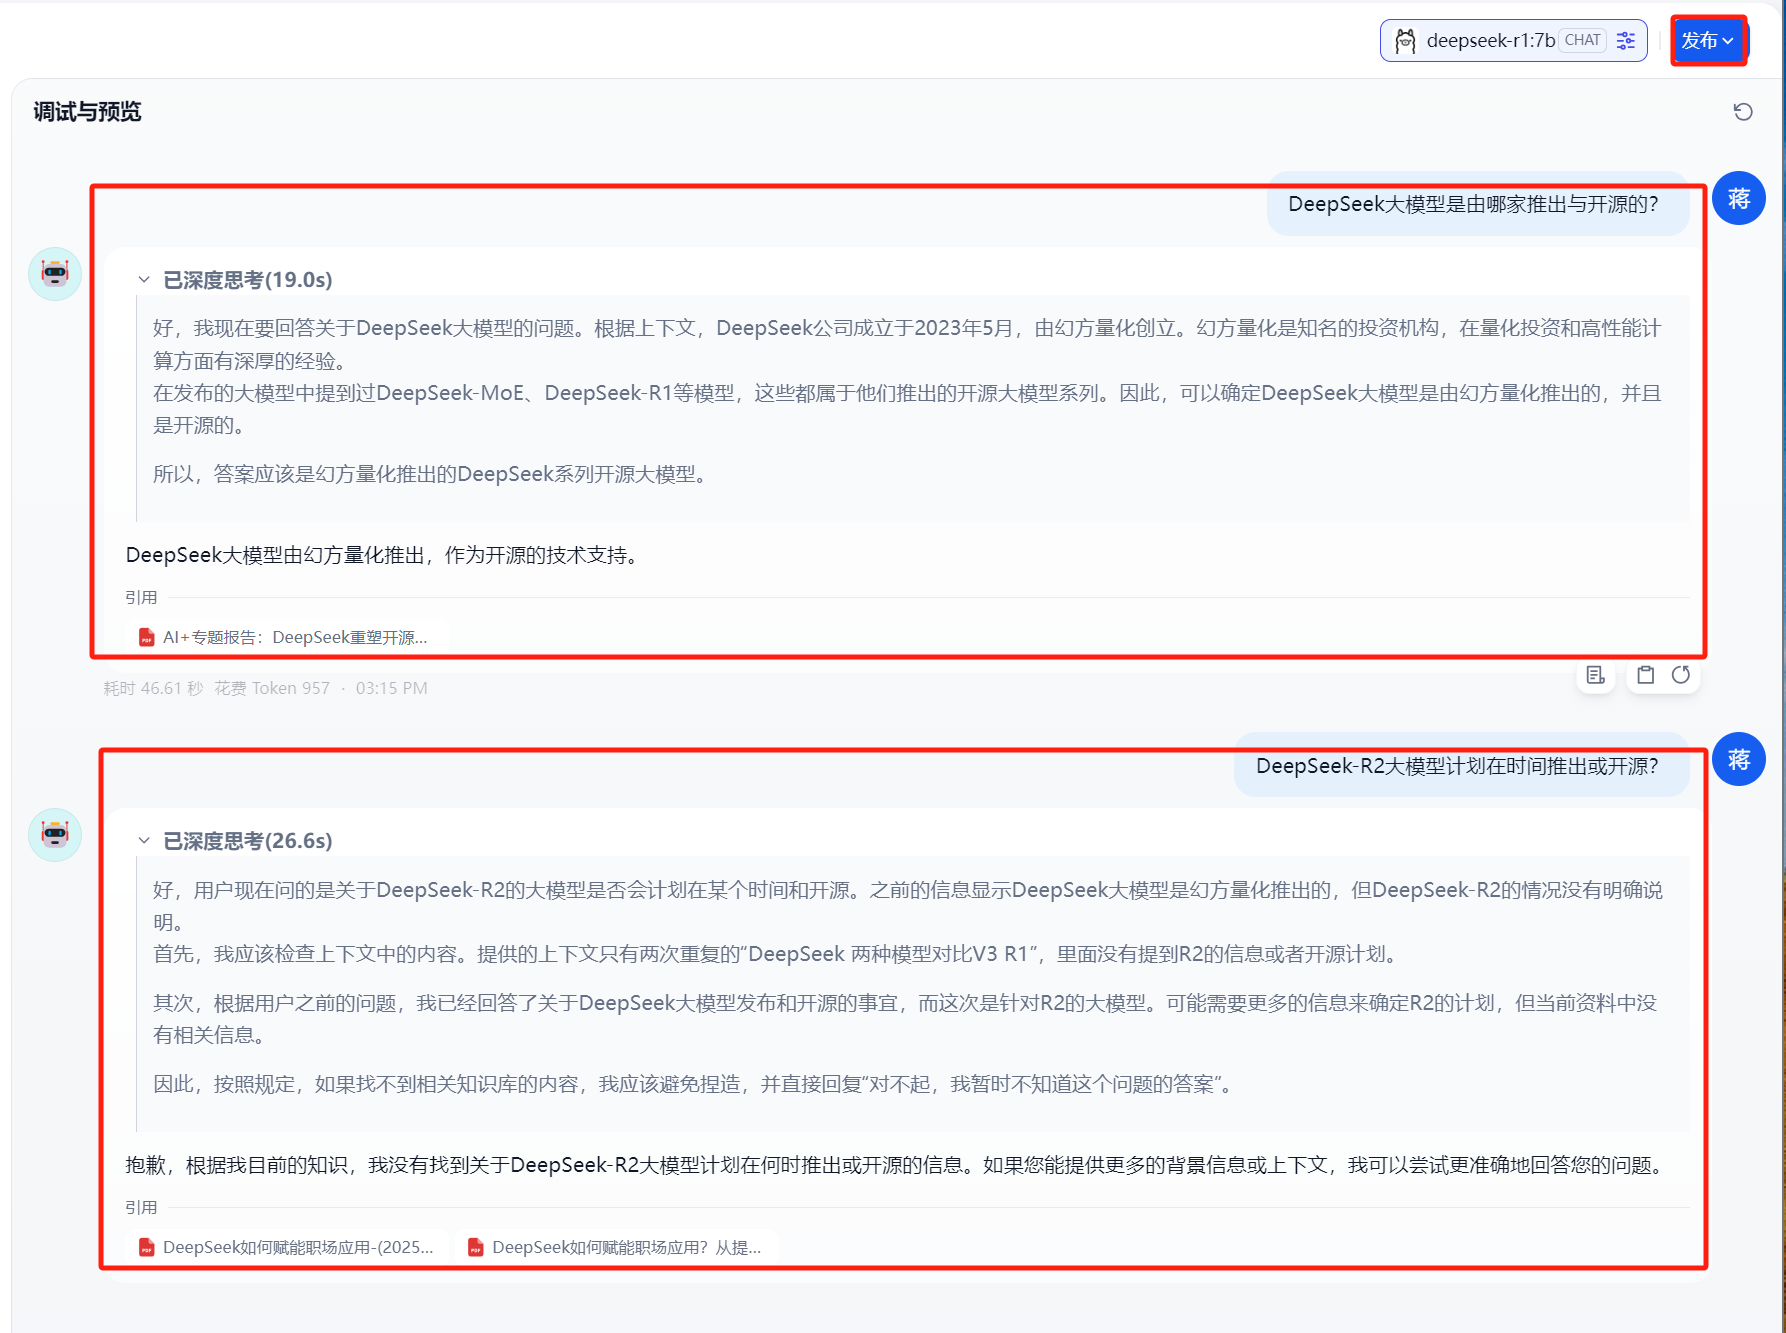Click the 调试与预览 panel heading
Viewport: 1786px width, 1333px height.
[x=88, y=112]
